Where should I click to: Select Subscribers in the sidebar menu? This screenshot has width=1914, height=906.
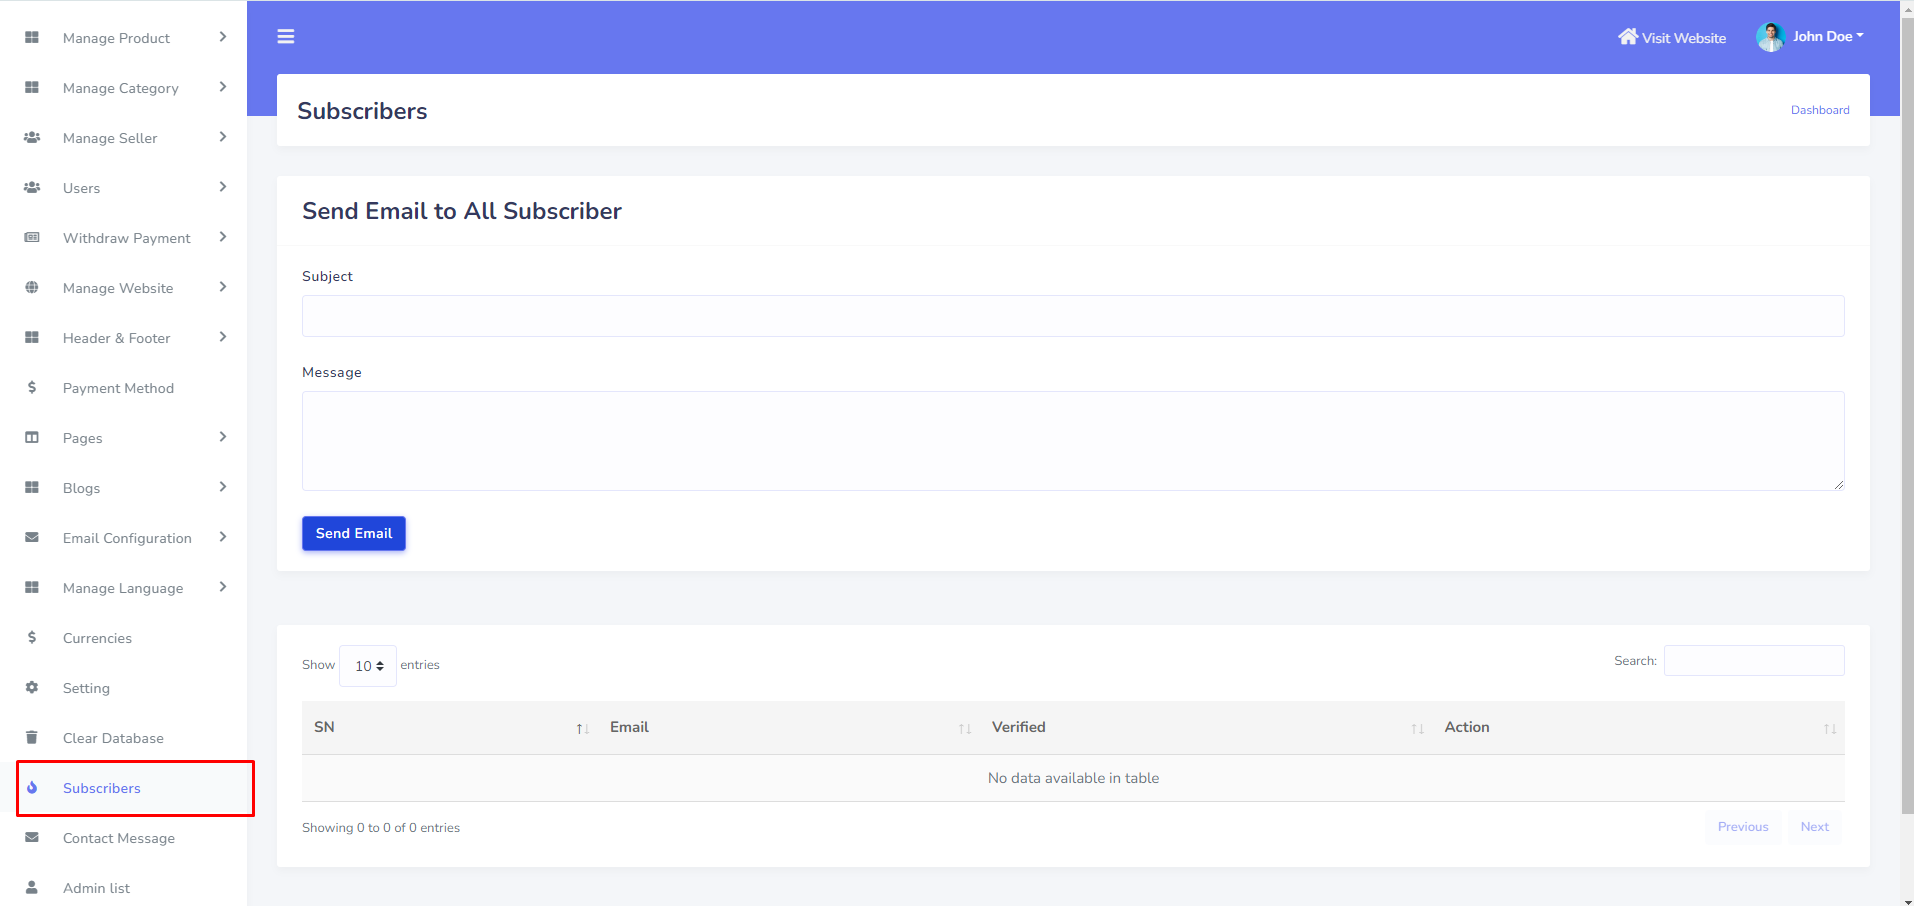point(102,788)
